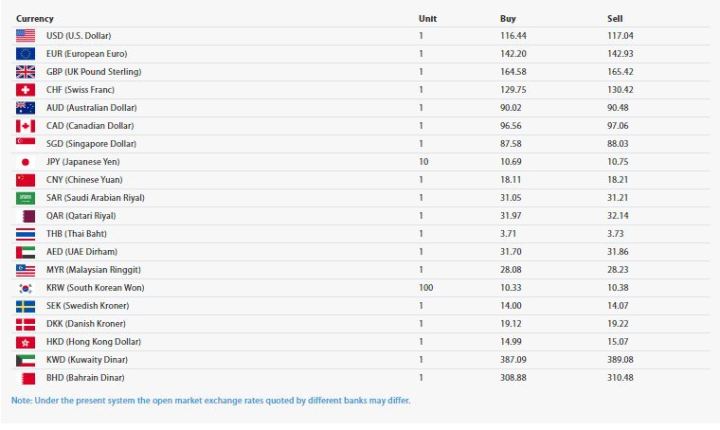This screenshot has width=720, height=430.
Task: Click the BHD (Bahrain Dinar) label
Action: 85,378
